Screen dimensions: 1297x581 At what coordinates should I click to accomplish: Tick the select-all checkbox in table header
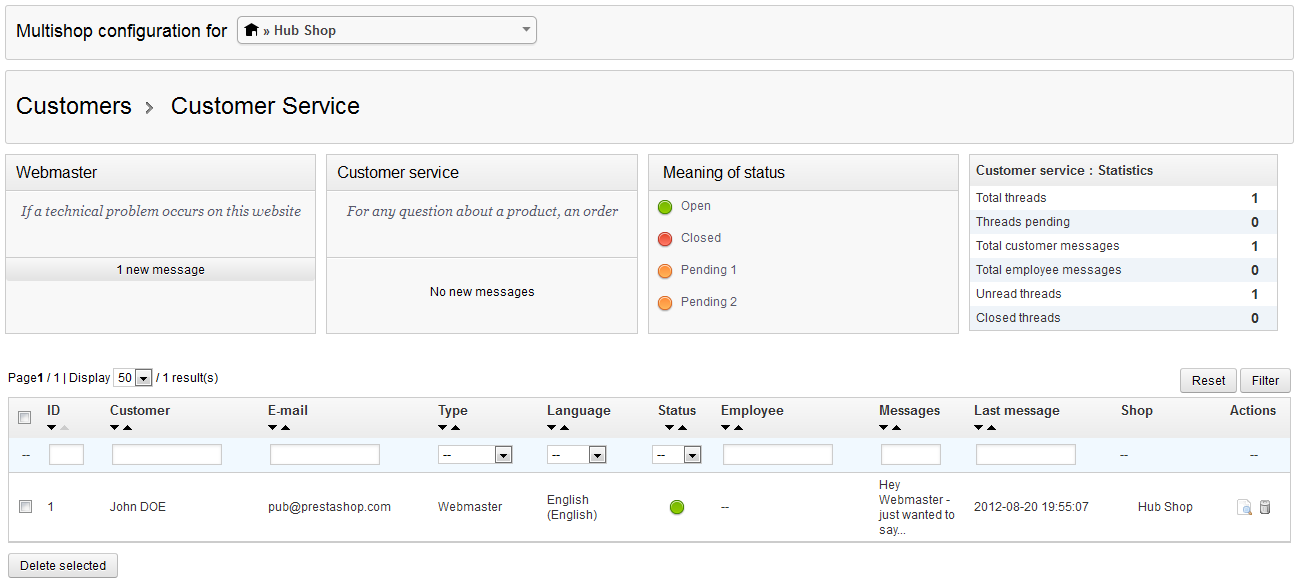(x=25, y=417)
